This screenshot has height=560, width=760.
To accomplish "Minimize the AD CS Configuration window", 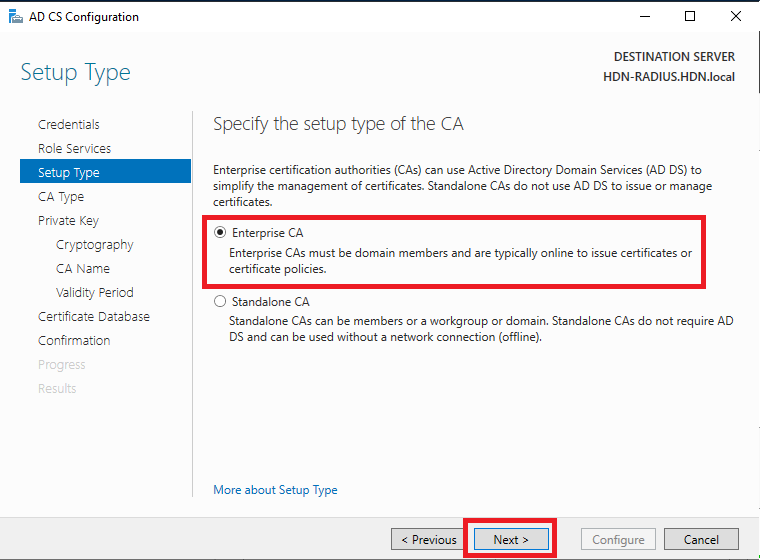I will tap(645, 16).
